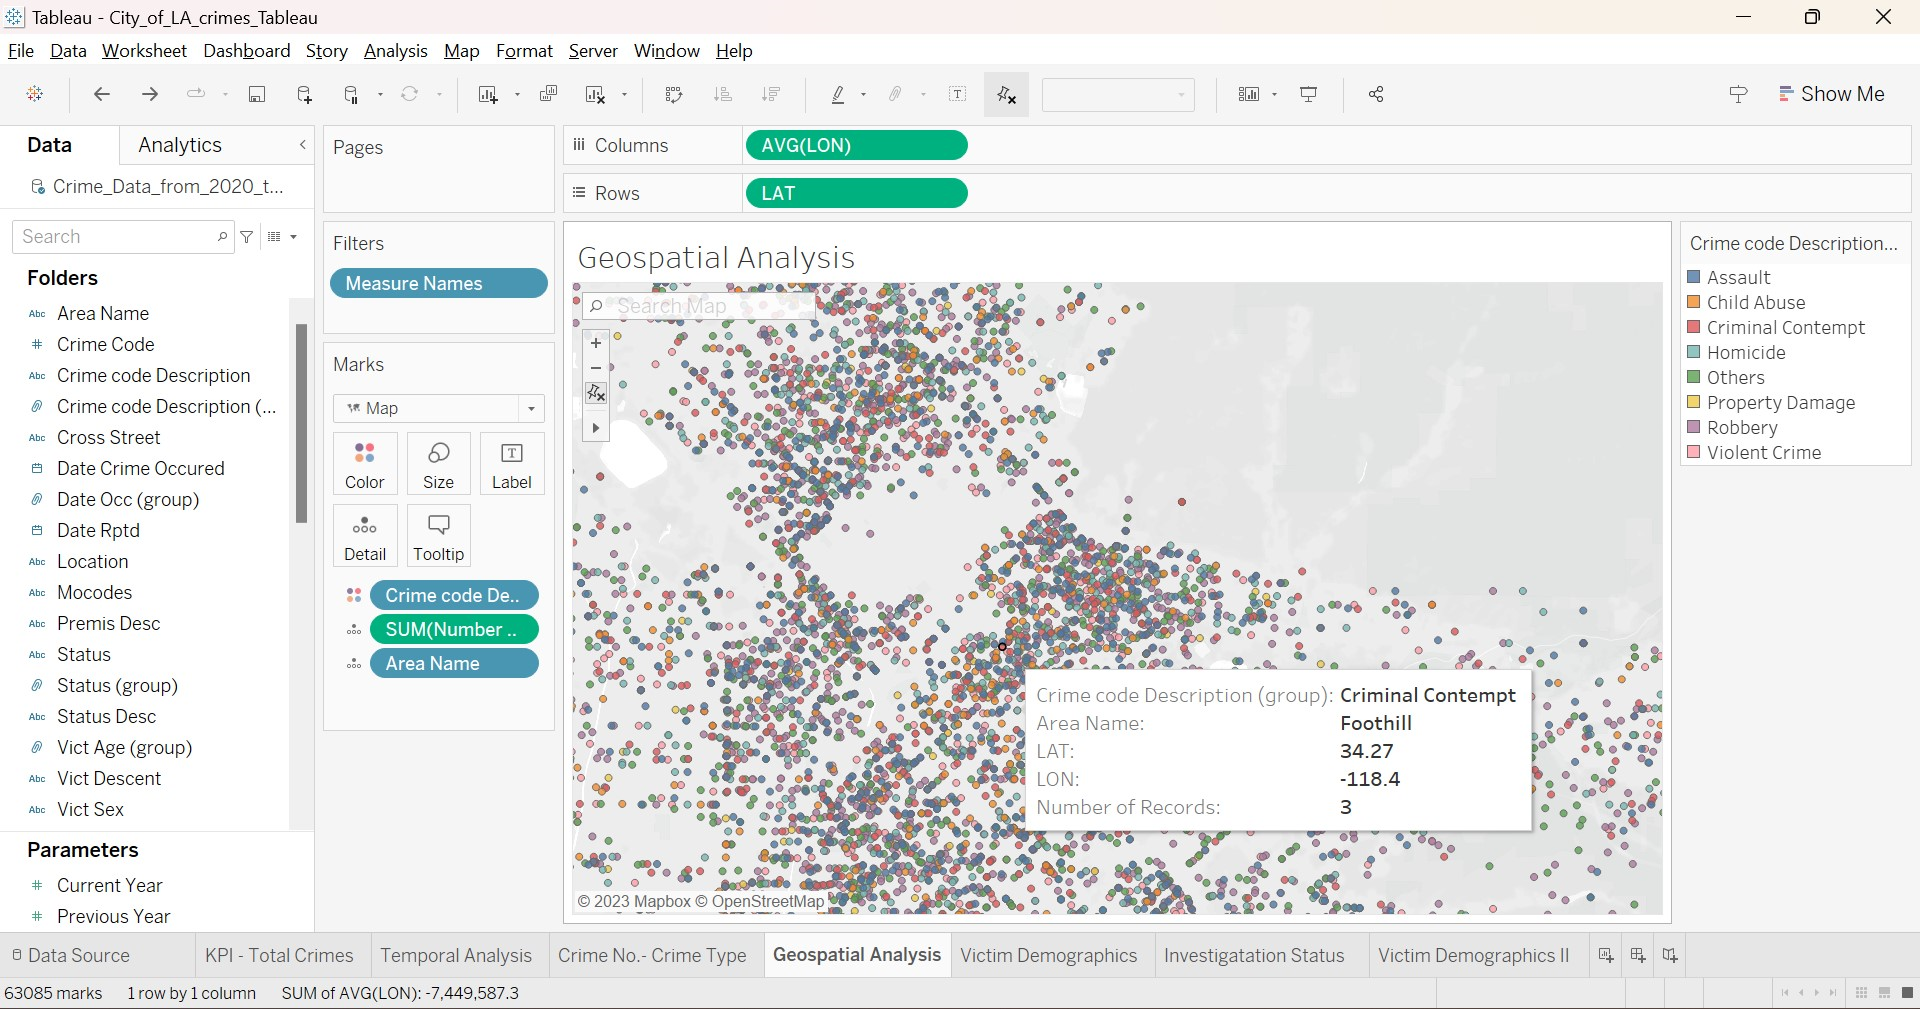Screen dimensions: 1920x1009
Task: Click the Show Me button
Action: pos(1832,94)
